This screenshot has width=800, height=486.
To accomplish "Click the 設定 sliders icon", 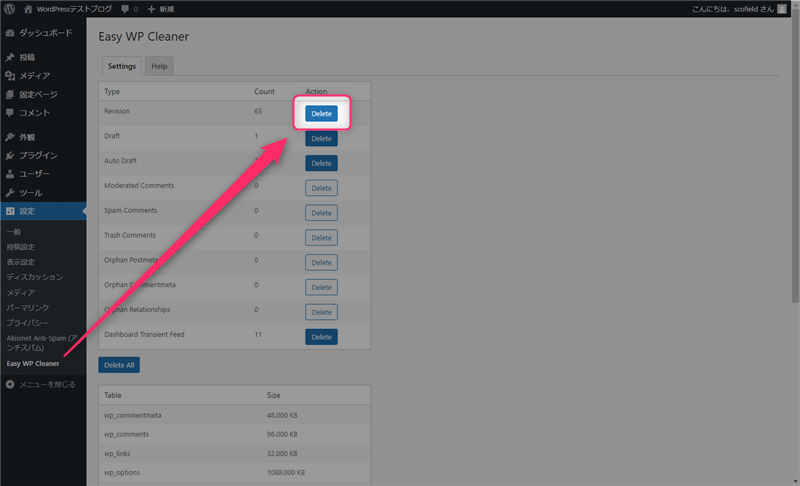I will coord(10,211).
